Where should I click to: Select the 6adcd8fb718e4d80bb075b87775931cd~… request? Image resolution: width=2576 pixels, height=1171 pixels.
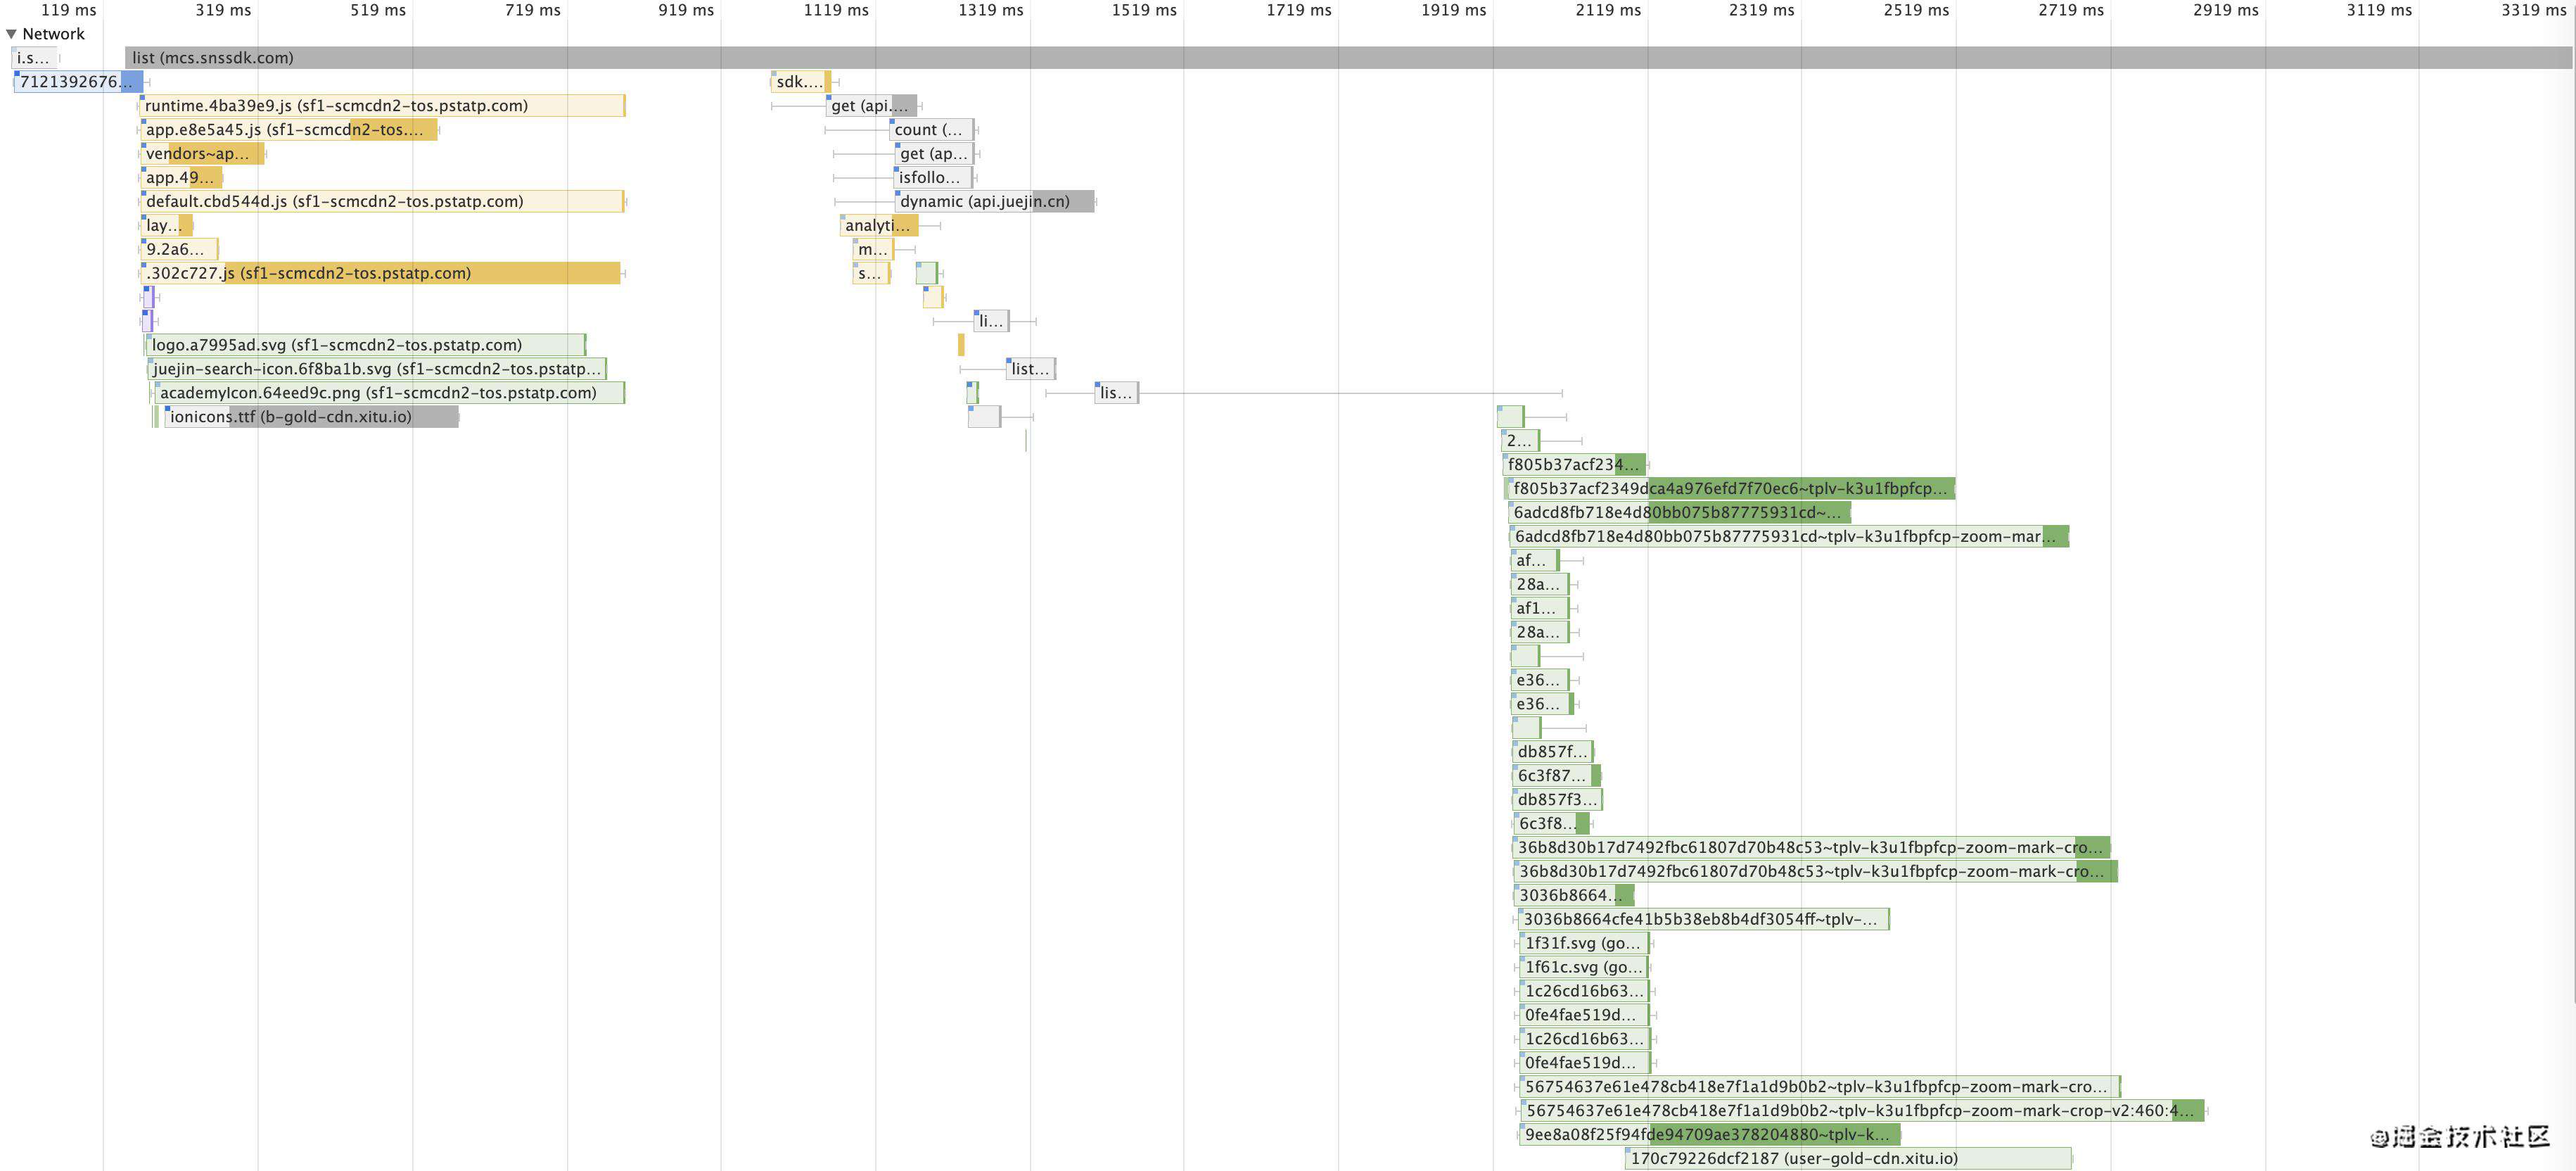click(1680, 513)
